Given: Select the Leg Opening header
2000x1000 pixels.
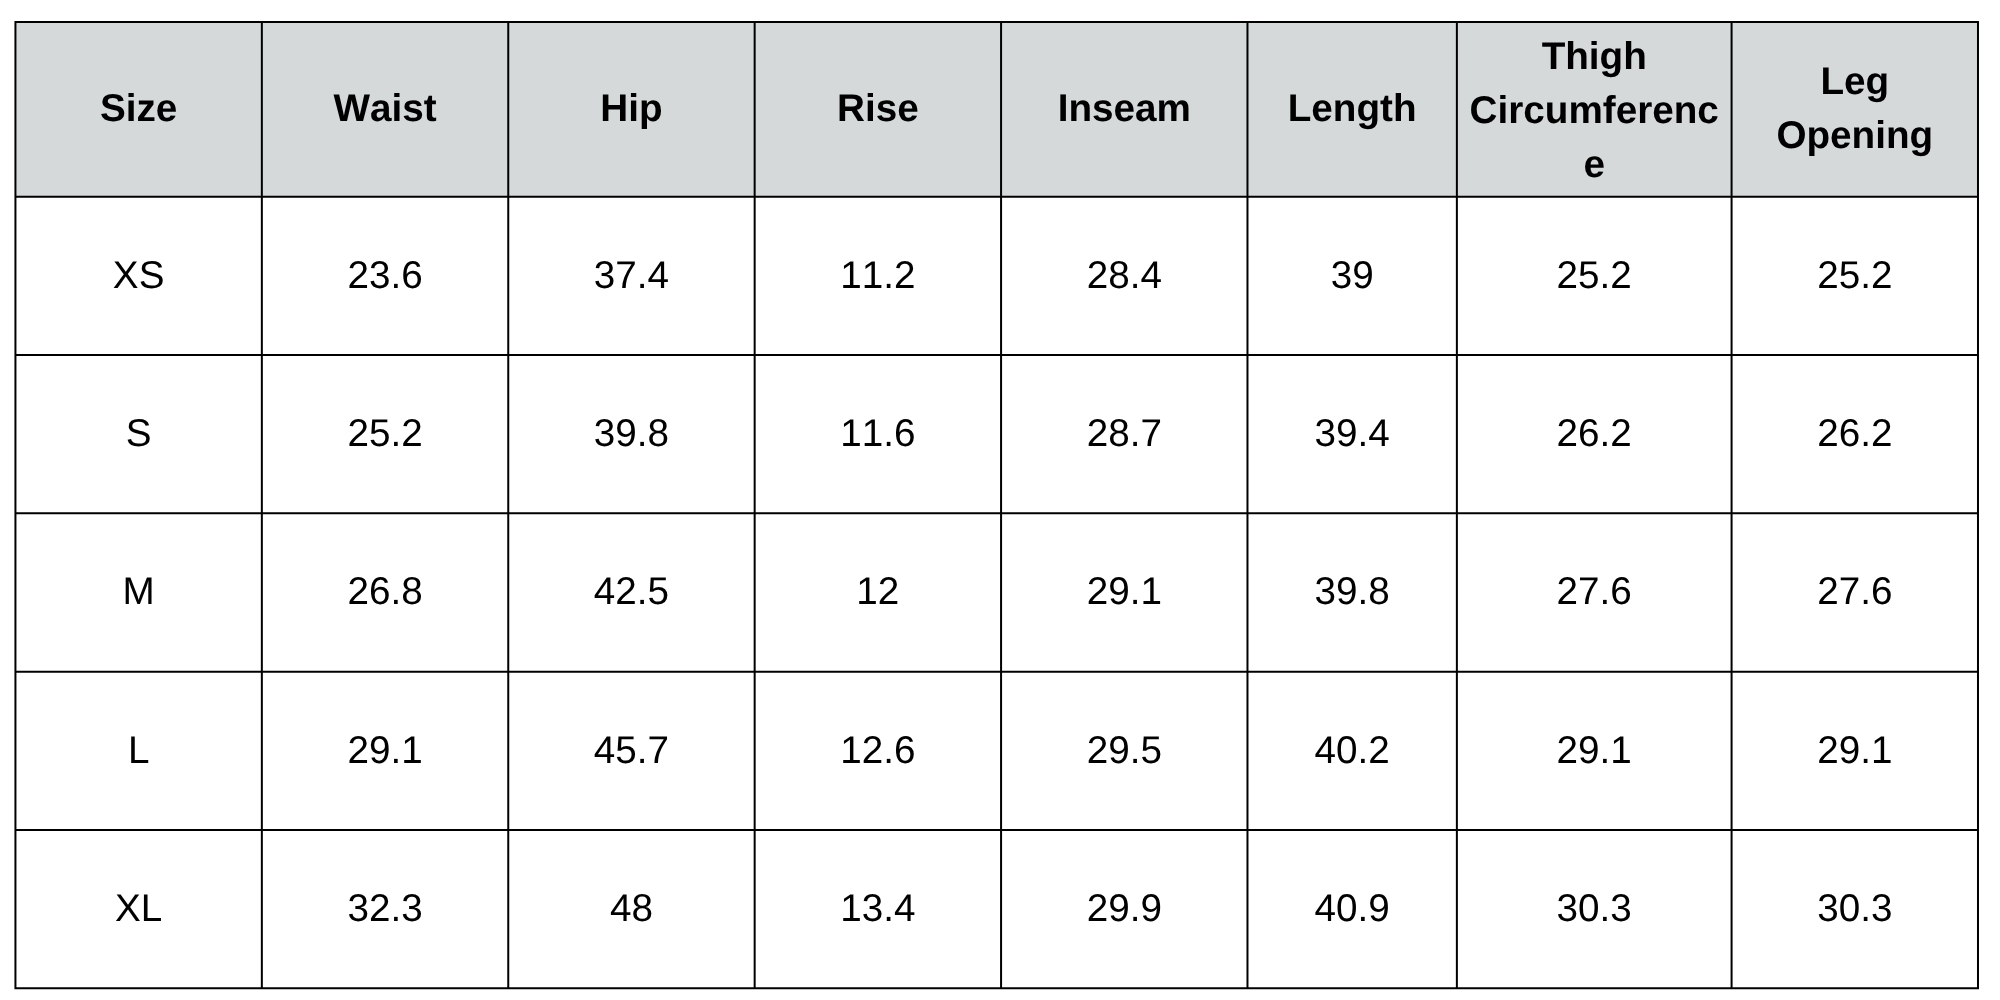Looking at the screenshot, I should [x=1854, y=108].
